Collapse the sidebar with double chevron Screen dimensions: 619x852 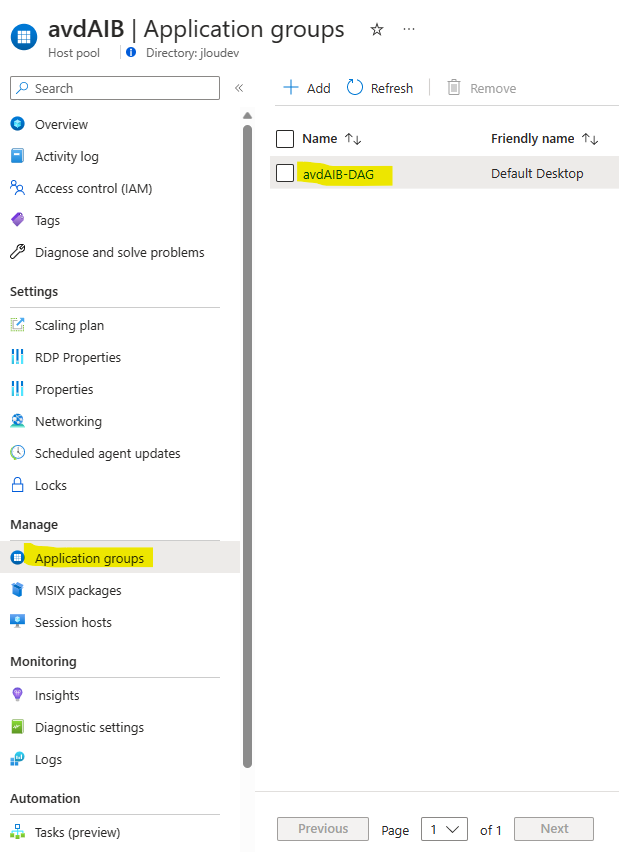239,88
